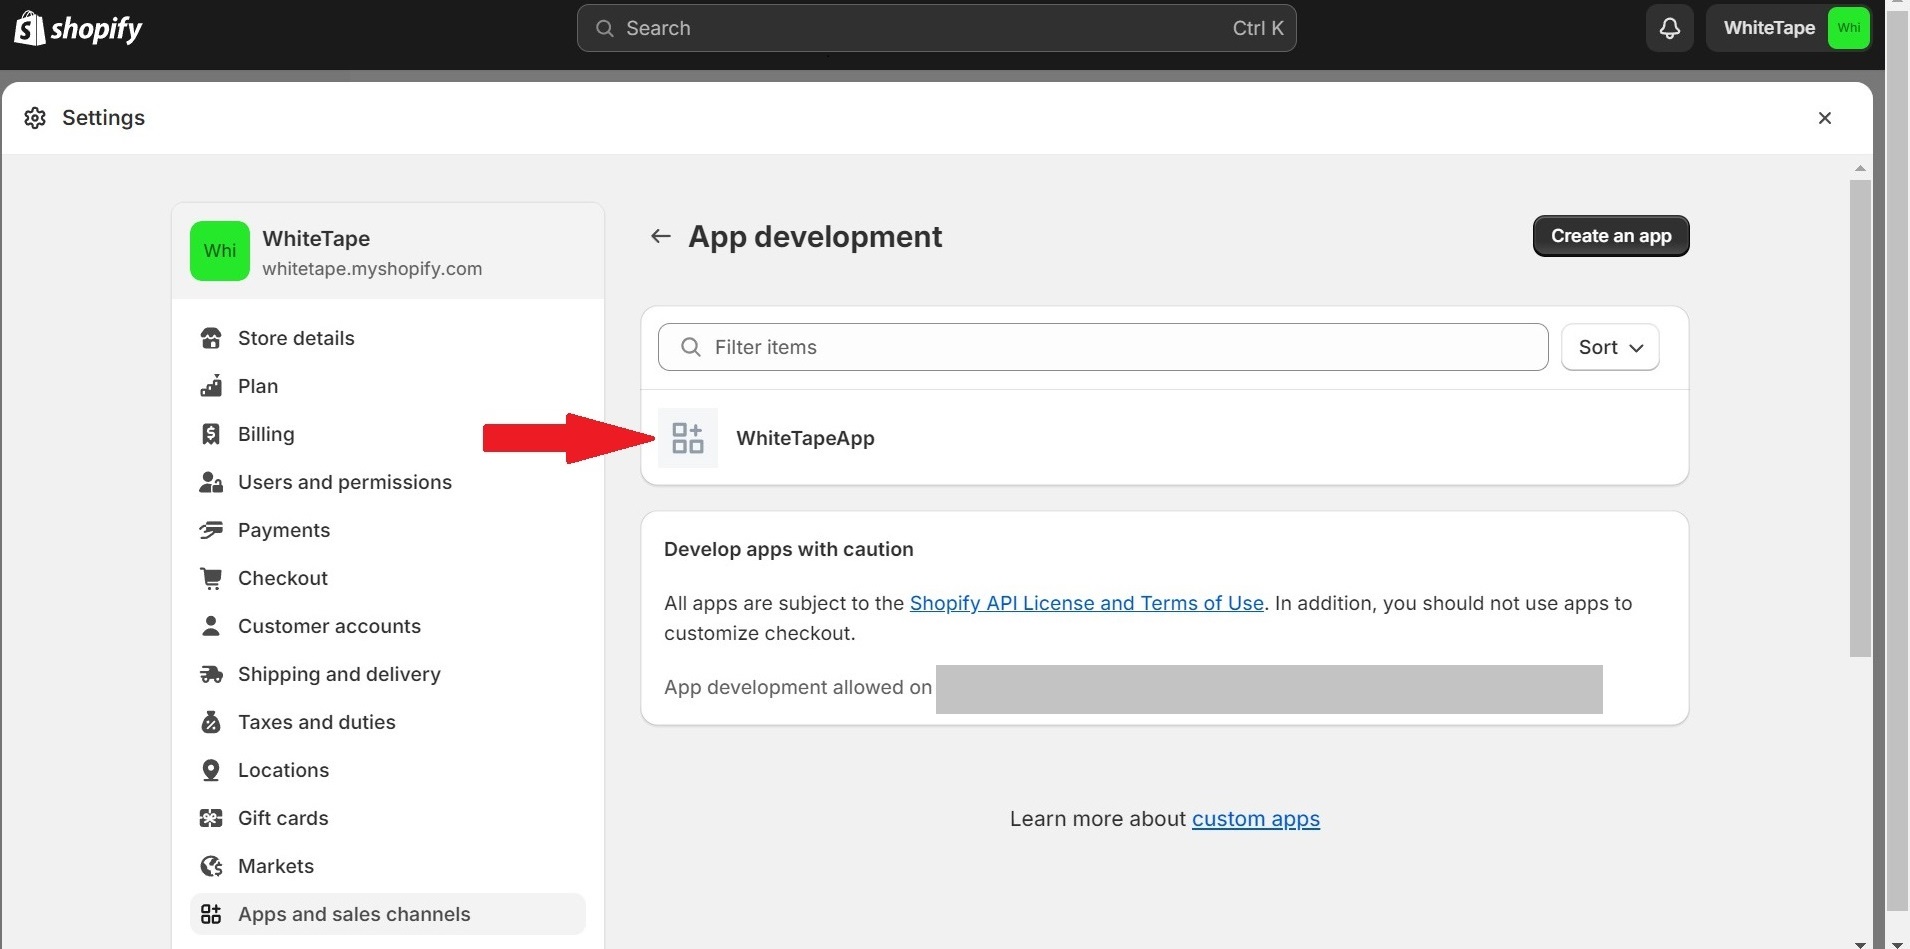The height and width of the screenshot is (949, 1910).
Task: Click the Shipping and delivery truck icon
Action: (211, 674)
